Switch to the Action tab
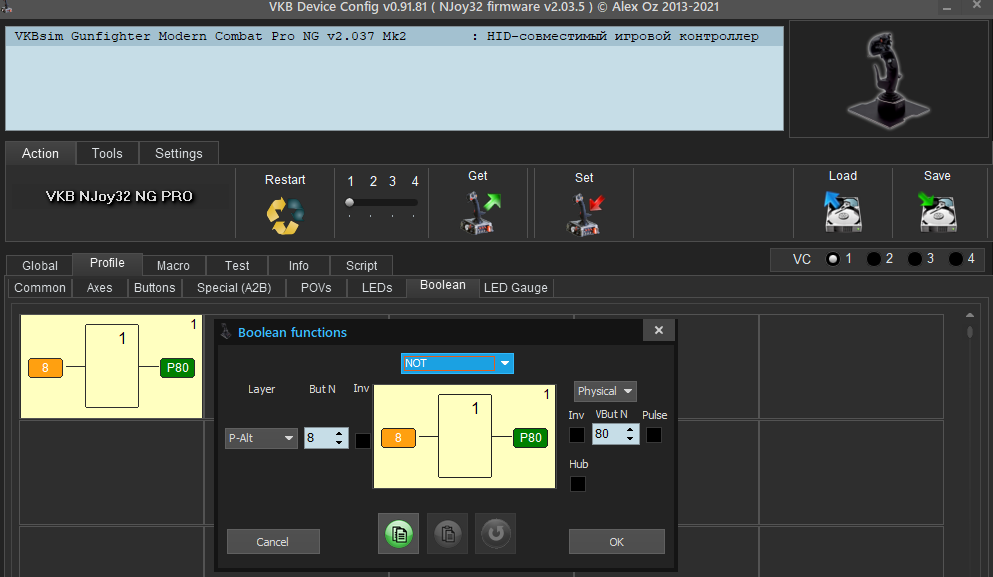Screen dimensions: 993x577 pos(41,153)
